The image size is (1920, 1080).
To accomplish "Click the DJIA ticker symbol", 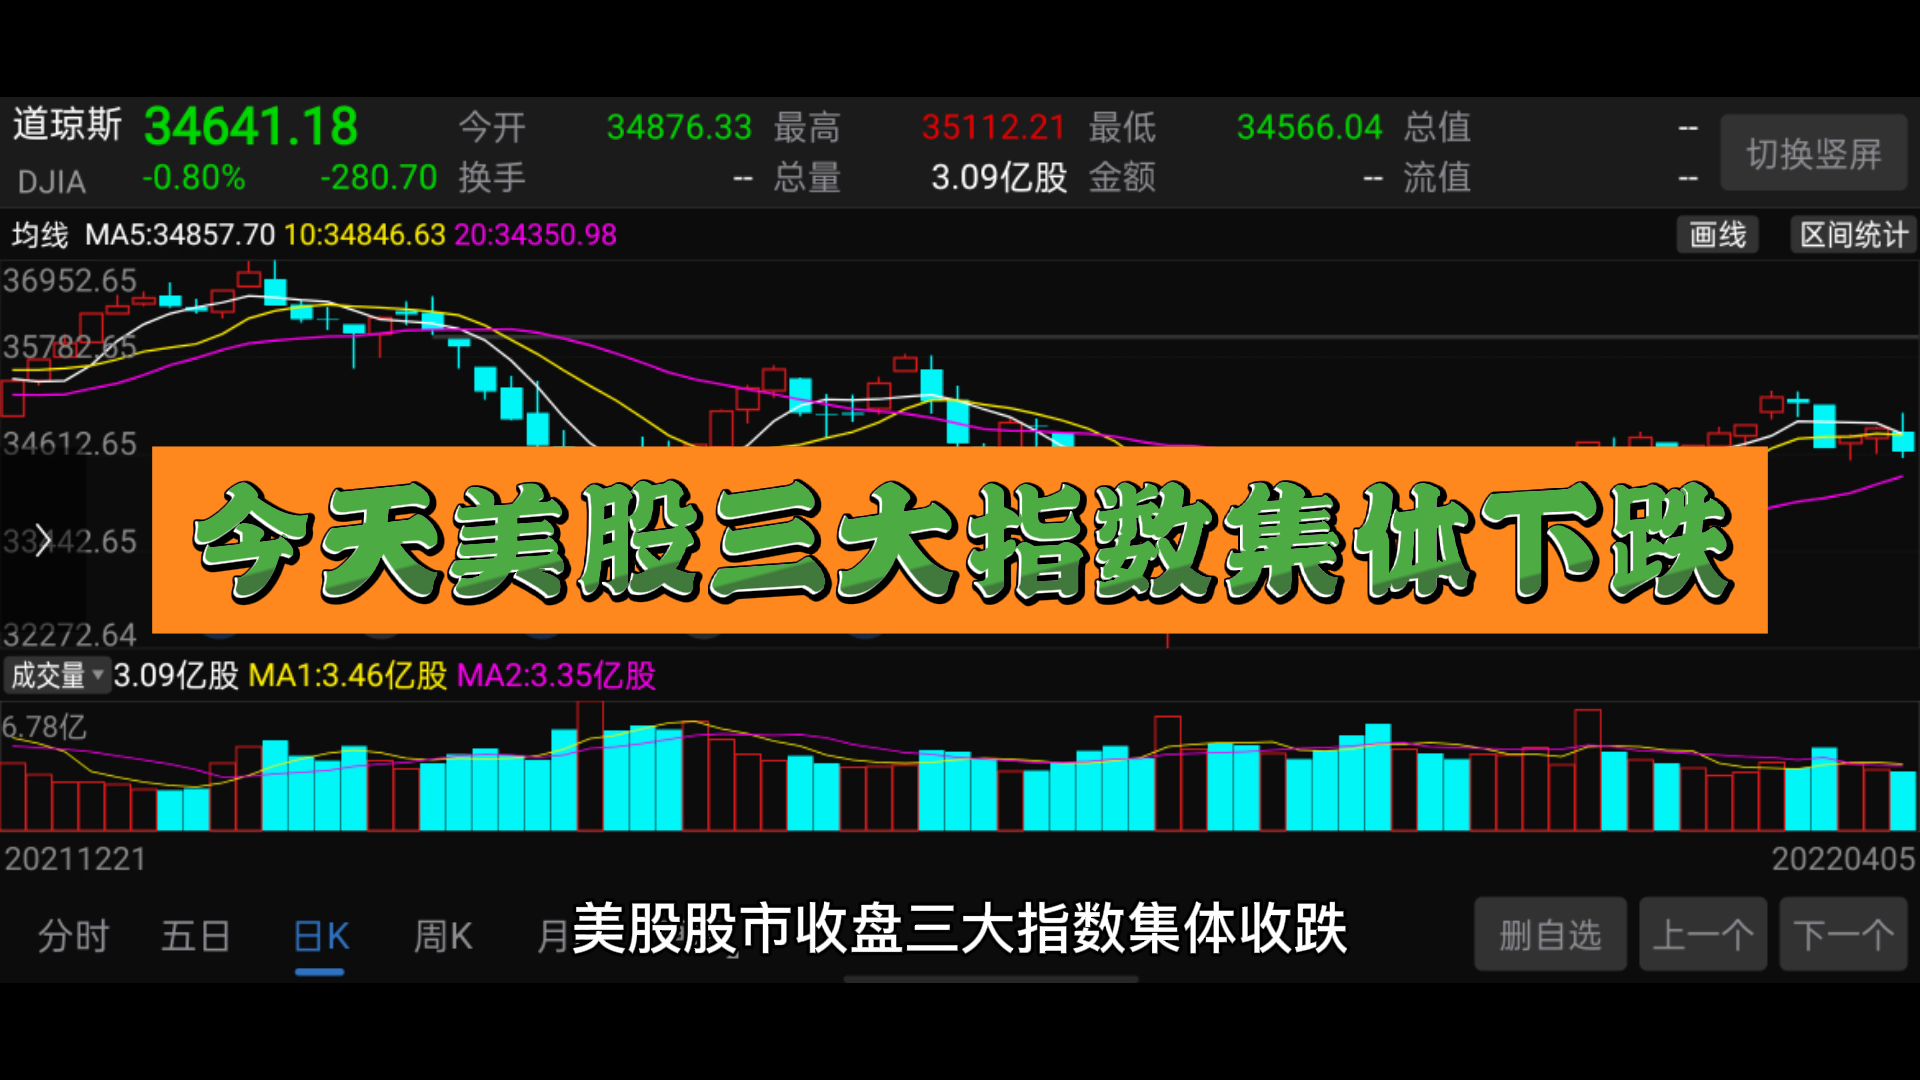I will pos(52,182).
